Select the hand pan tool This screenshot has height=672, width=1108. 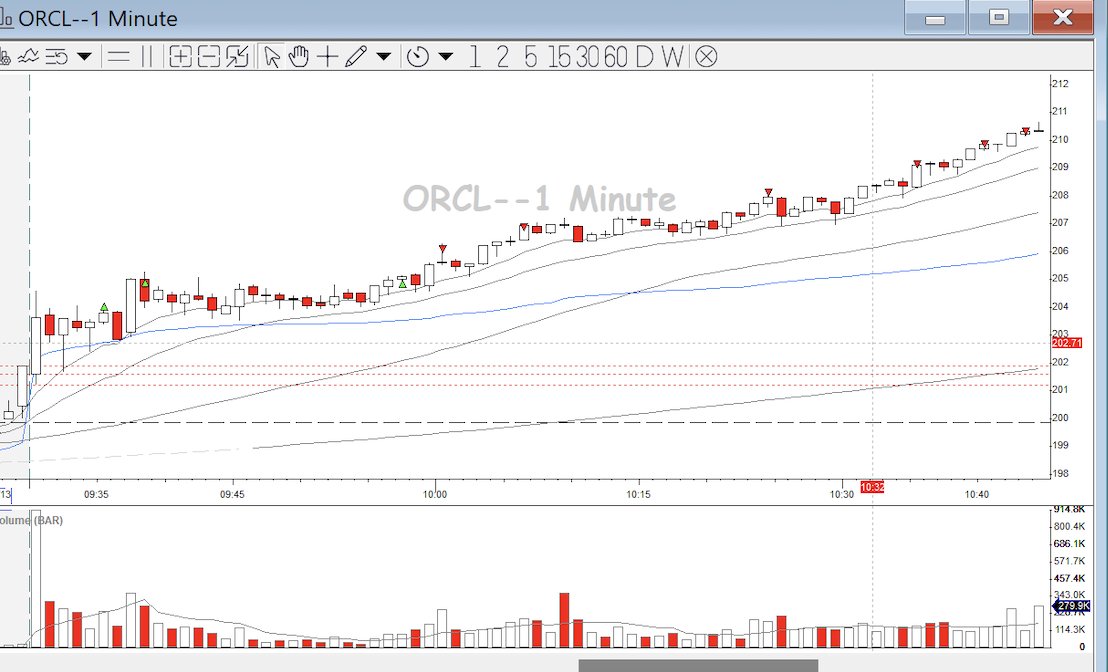tap(299, 56)
